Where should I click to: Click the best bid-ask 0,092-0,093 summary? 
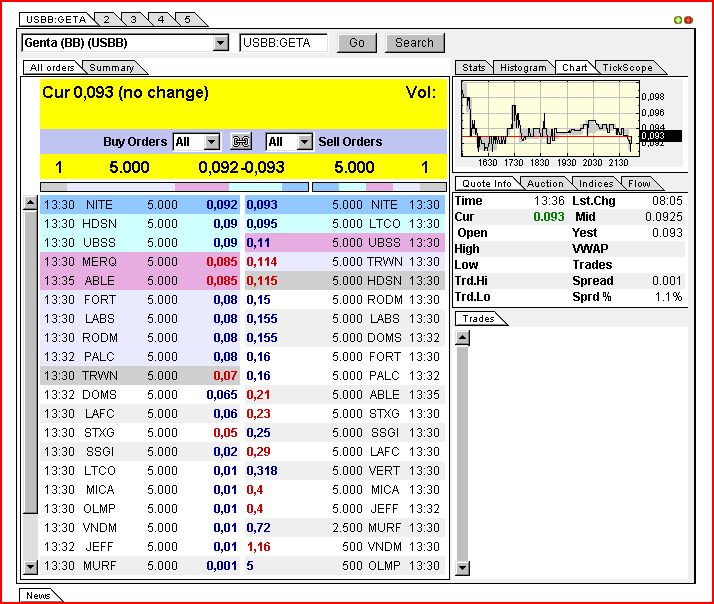coord(241,167)
